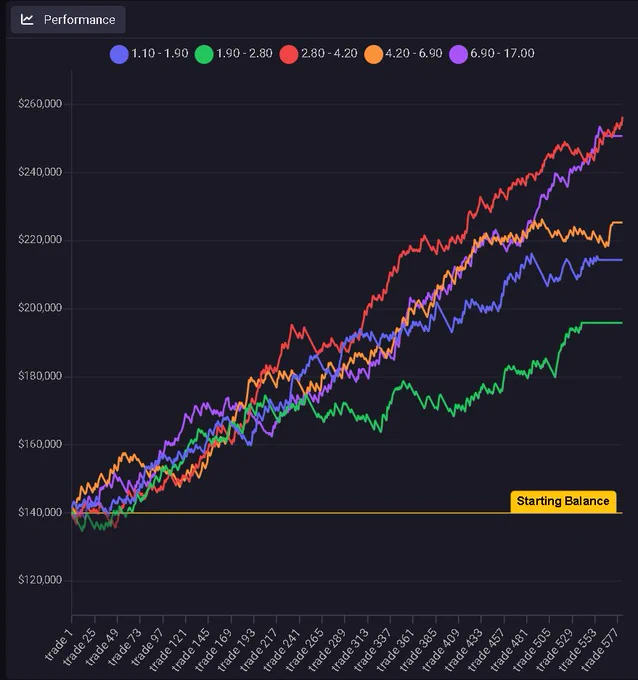Click the trade 553 x-axis label
638x680 pixels.
(x=577, y=649)
